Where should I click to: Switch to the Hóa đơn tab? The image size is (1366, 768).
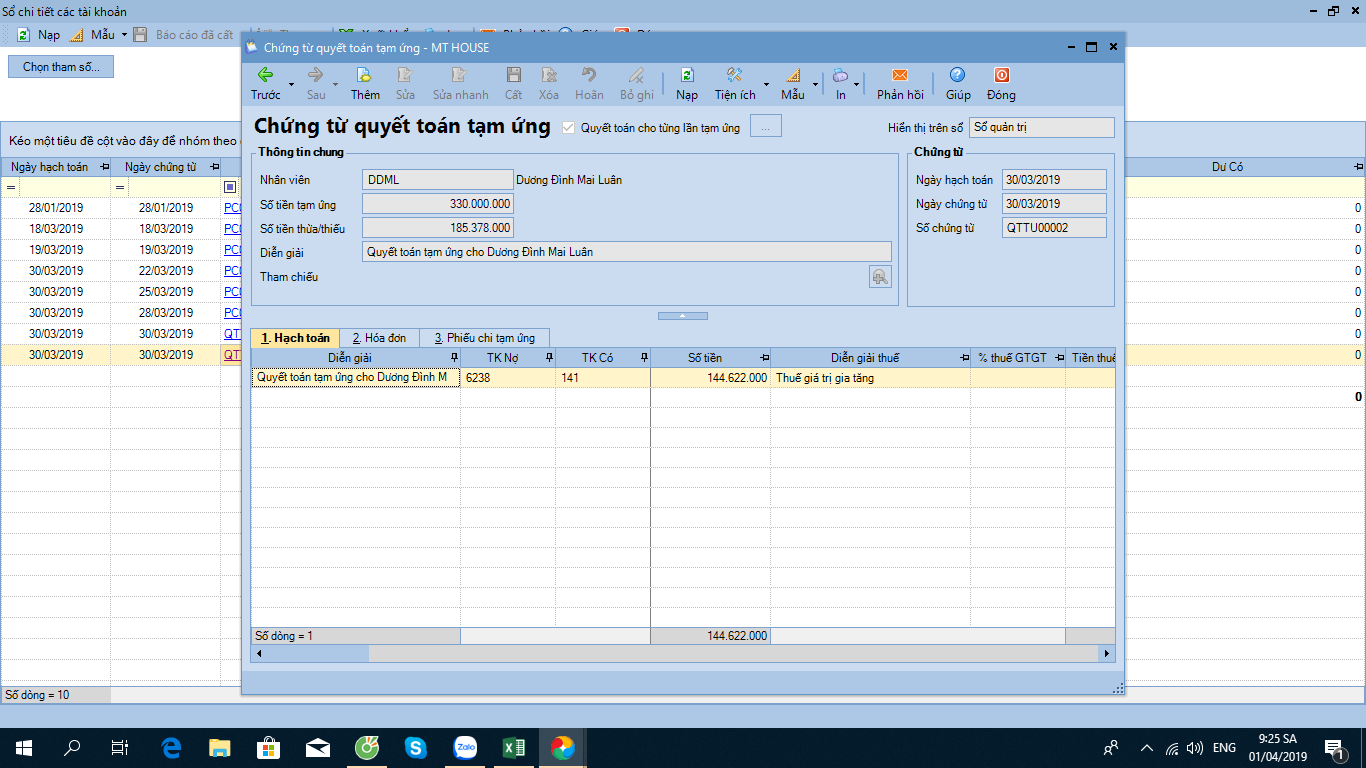tap(379, 338)
